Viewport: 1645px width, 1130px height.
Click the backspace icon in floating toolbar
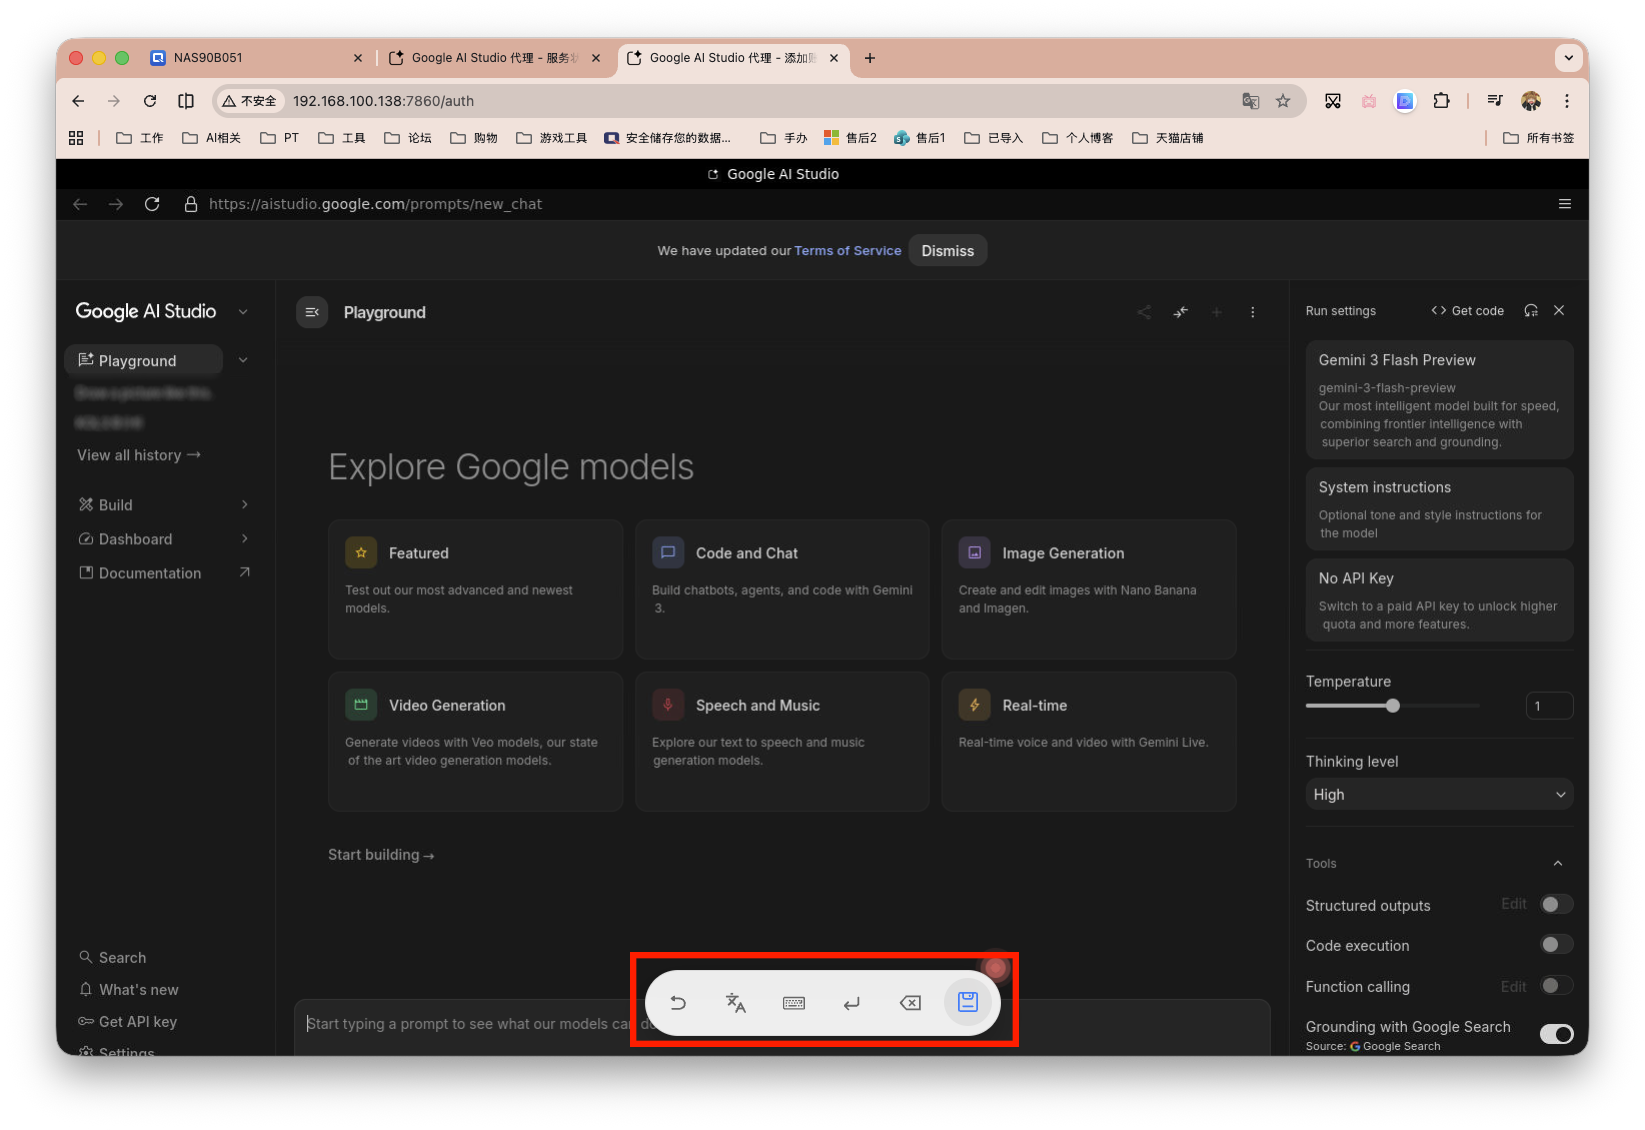pyautogui.click(x=910, y=1003)
